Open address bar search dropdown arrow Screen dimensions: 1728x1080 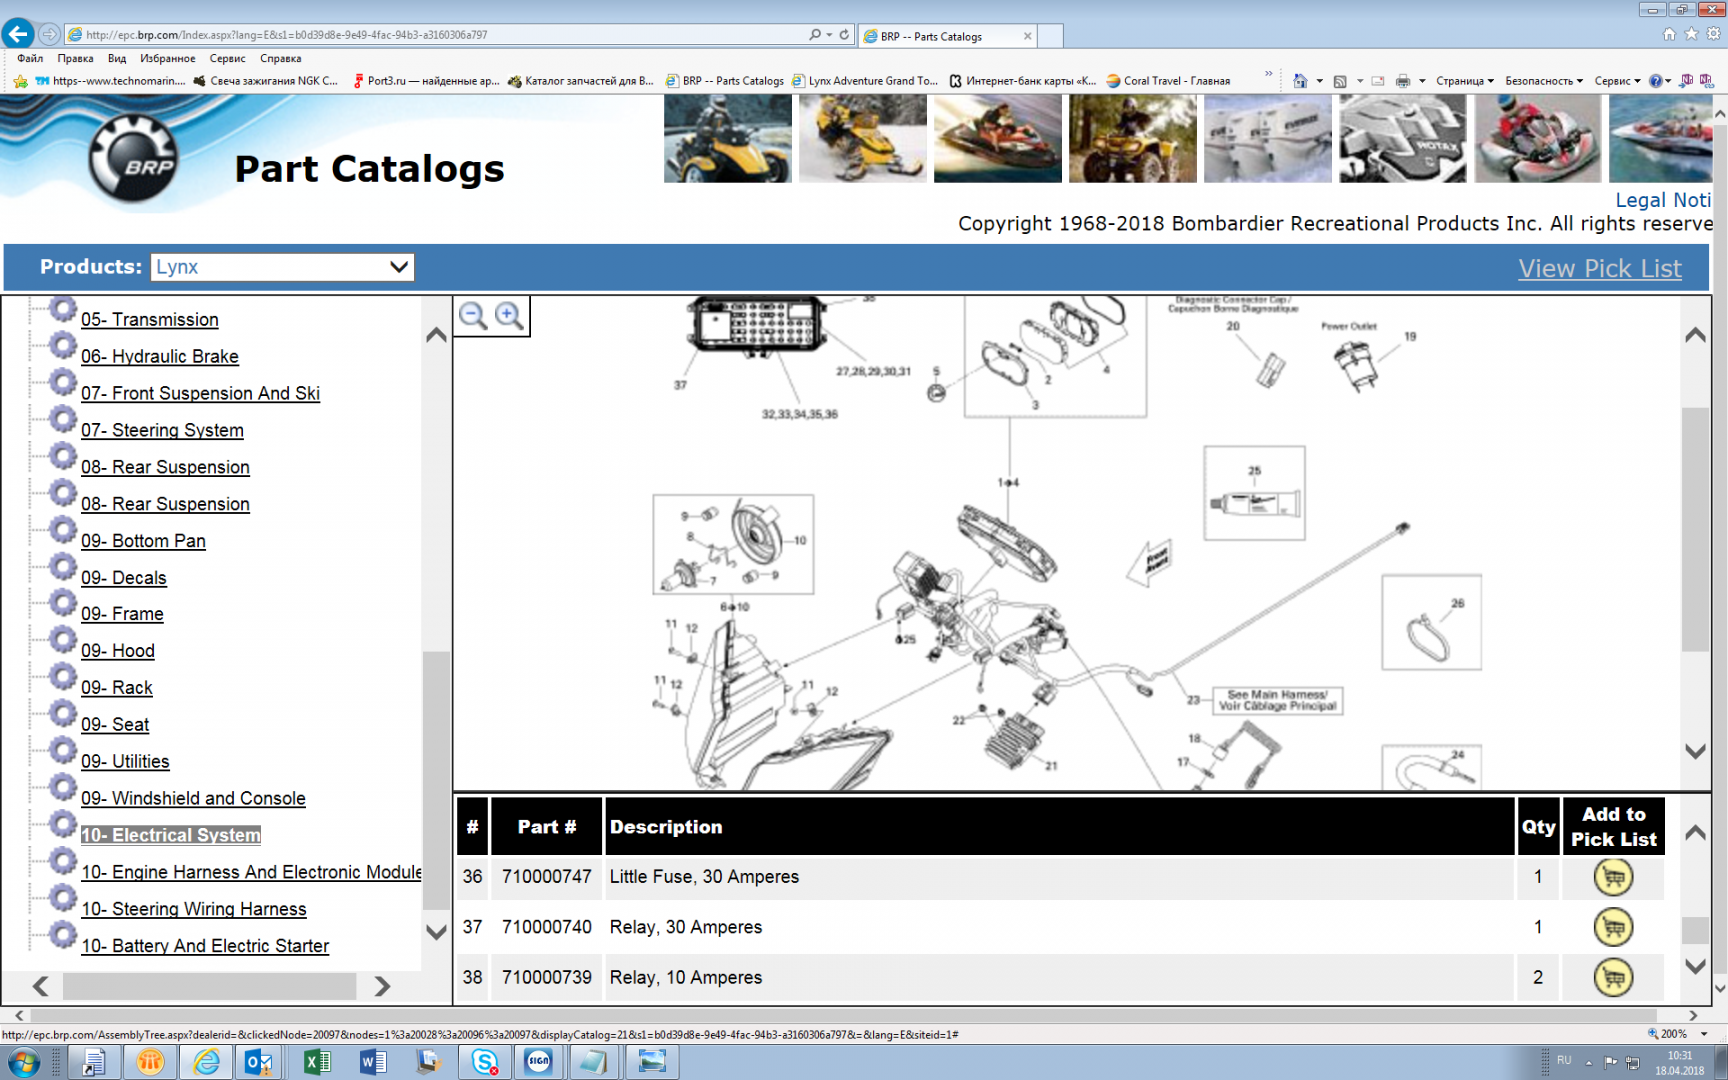coord(829,34)
